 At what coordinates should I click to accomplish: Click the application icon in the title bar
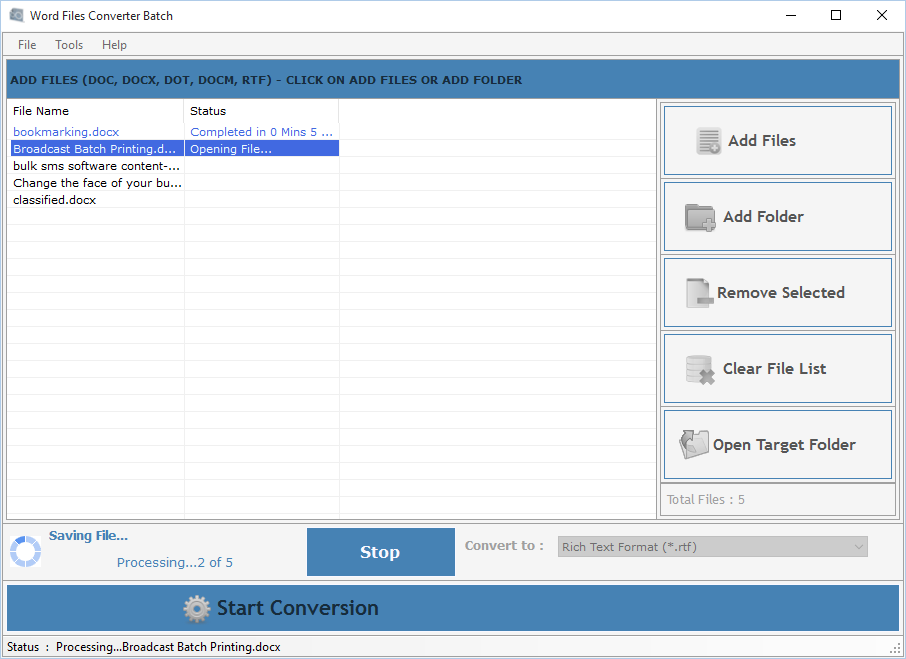(x=16, y=14)
